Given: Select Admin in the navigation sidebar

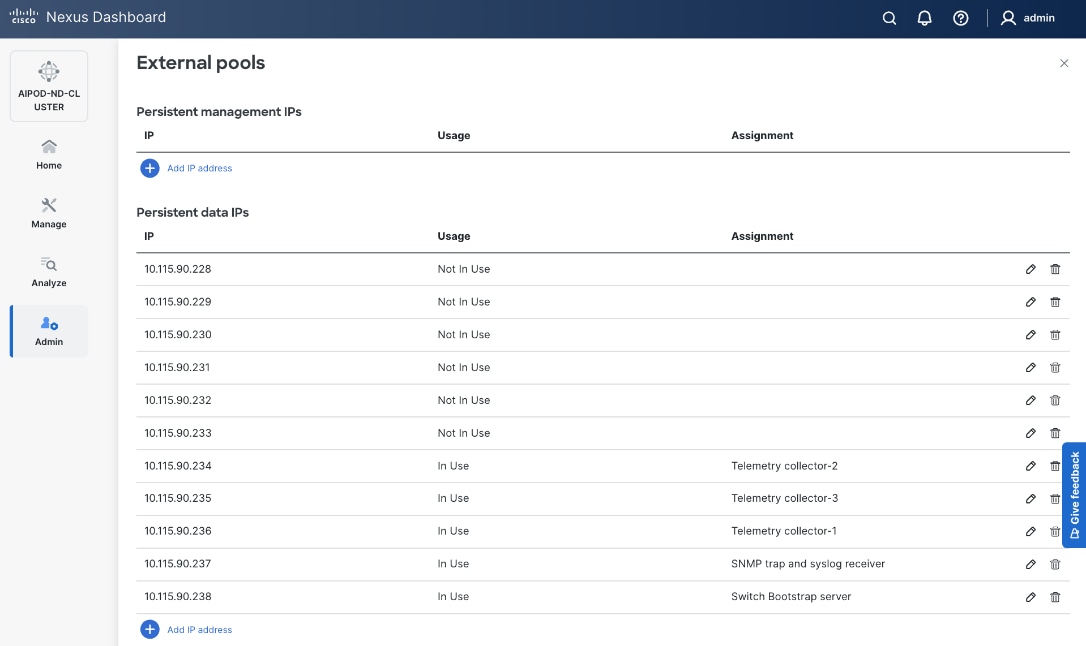Looking at the screenshot, I should coord(48,331).
